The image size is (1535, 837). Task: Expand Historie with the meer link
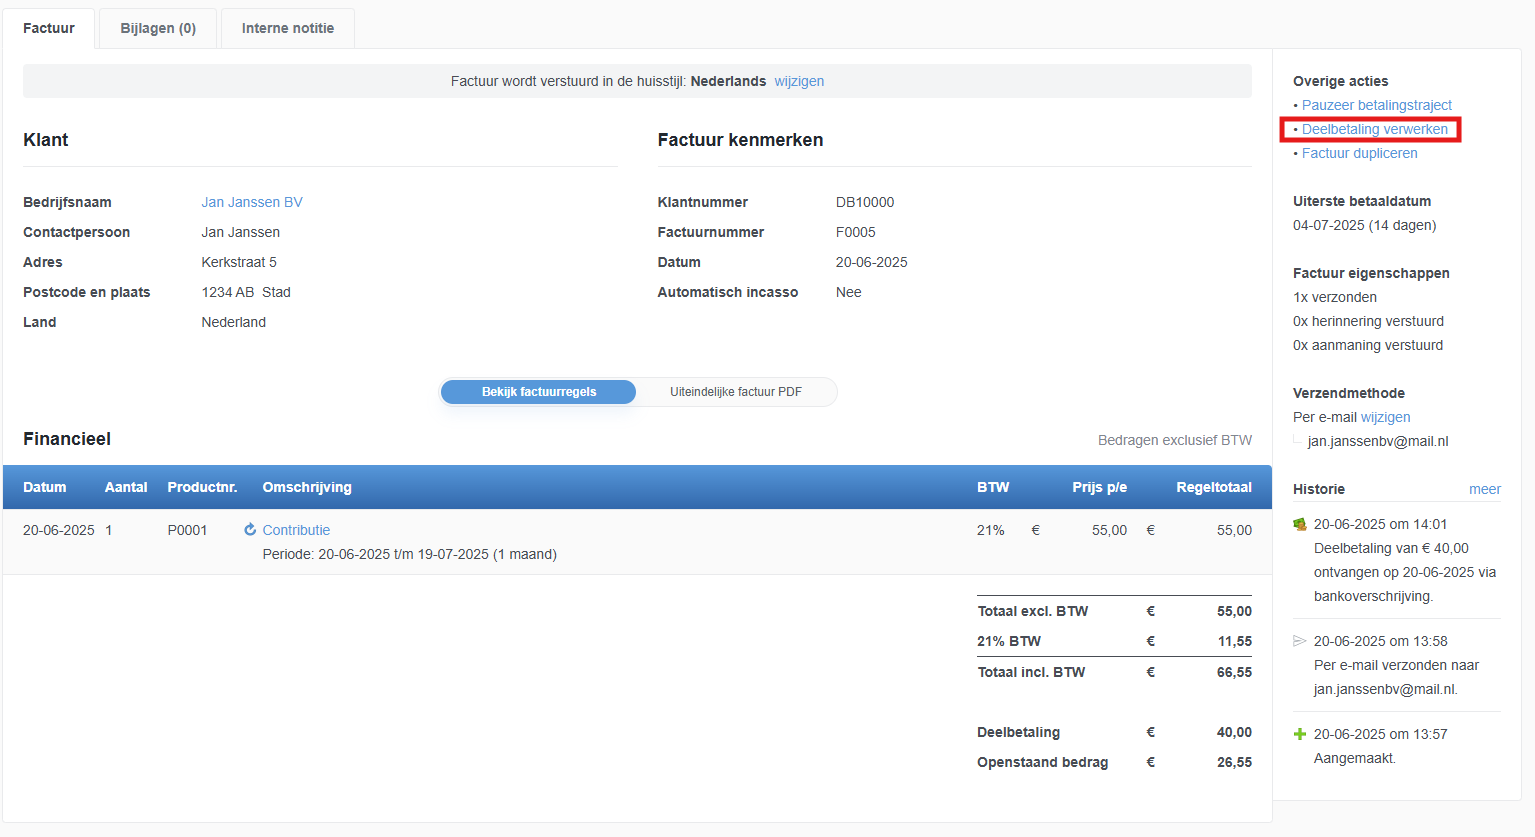1484,489
